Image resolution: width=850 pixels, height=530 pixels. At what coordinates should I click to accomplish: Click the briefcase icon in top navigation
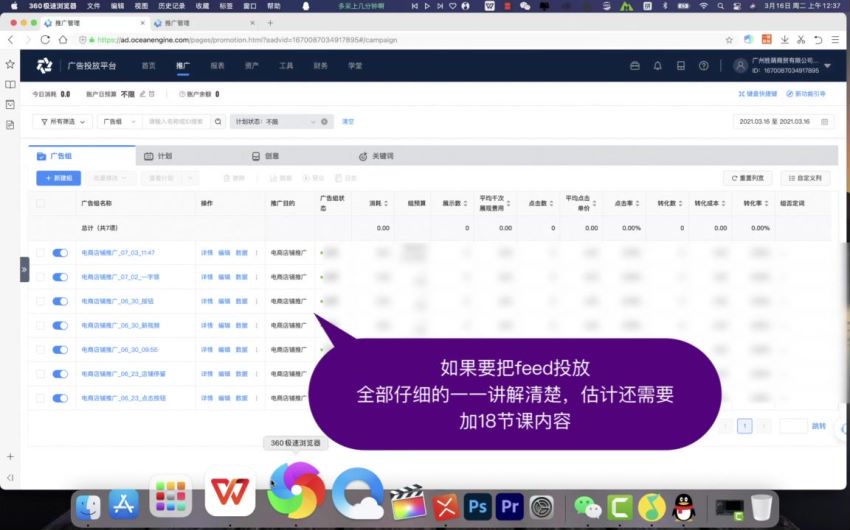pos(634,66)
